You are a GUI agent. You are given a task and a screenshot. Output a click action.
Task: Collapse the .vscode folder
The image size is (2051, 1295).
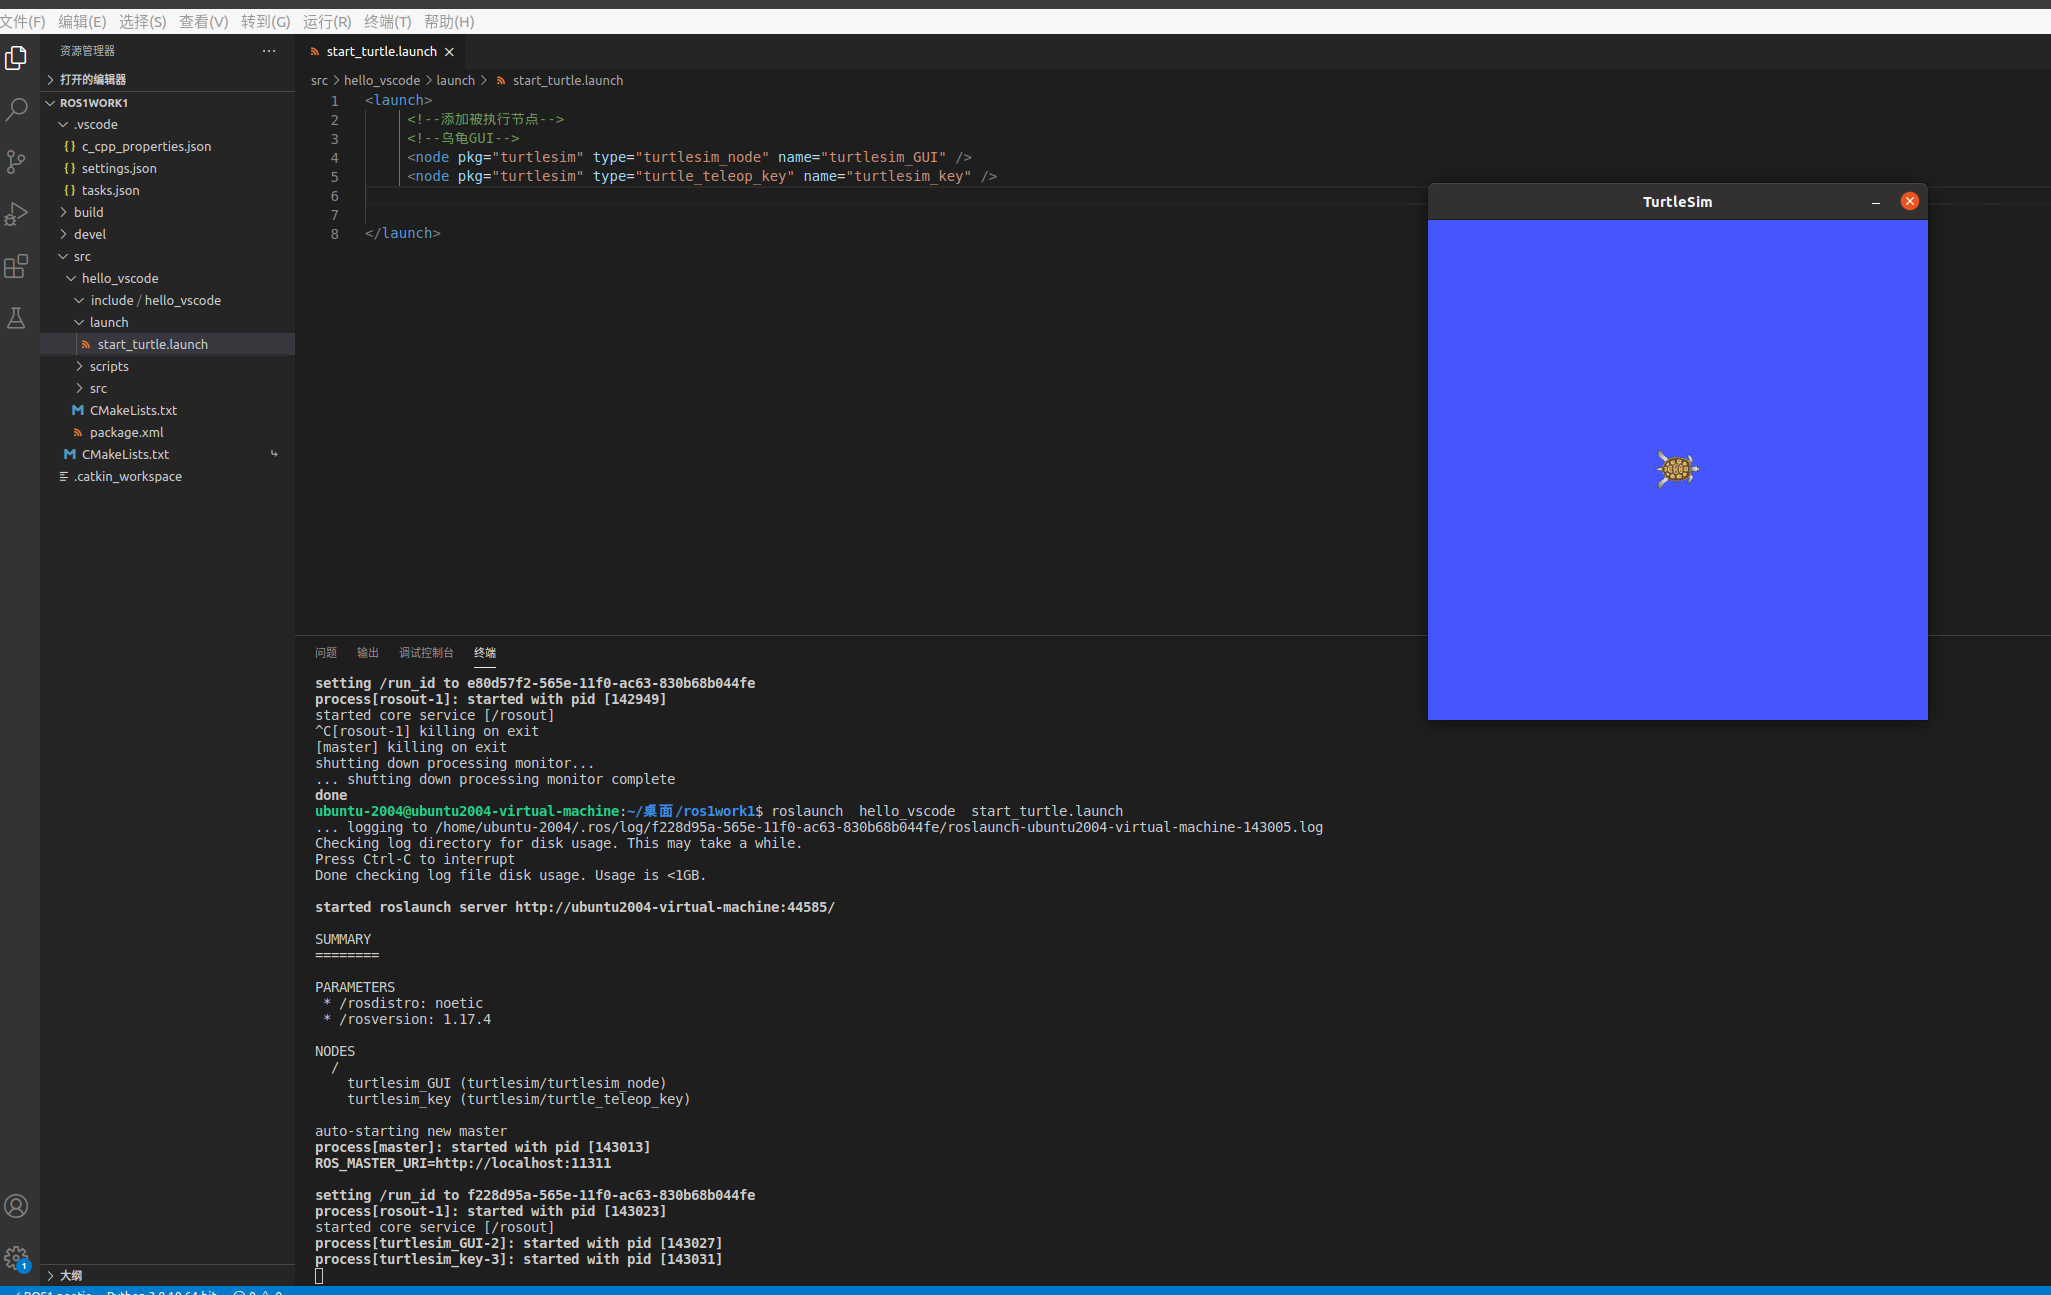coord(95,124)
